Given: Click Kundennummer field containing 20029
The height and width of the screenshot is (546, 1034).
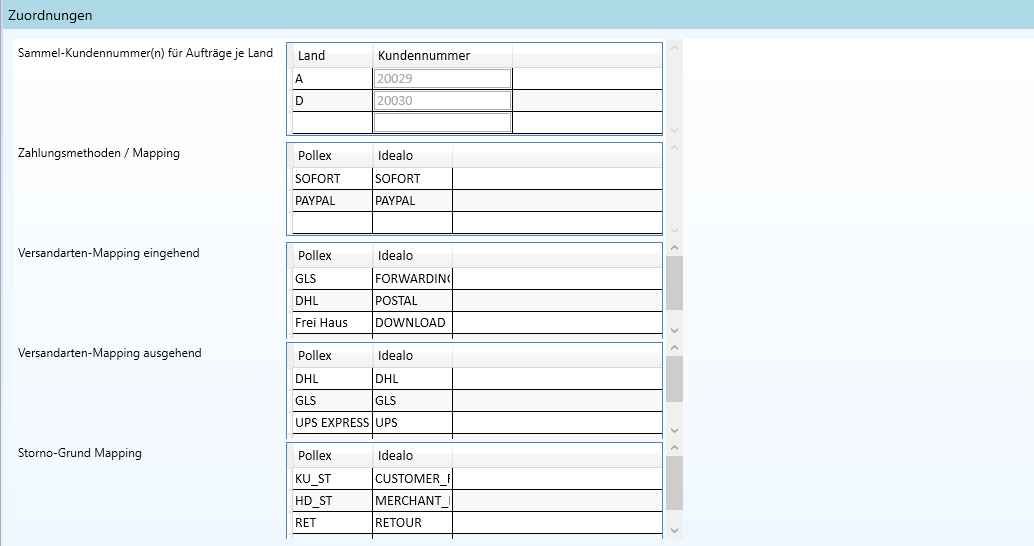Looking at the screenshot, I should [x=442, y=79].
